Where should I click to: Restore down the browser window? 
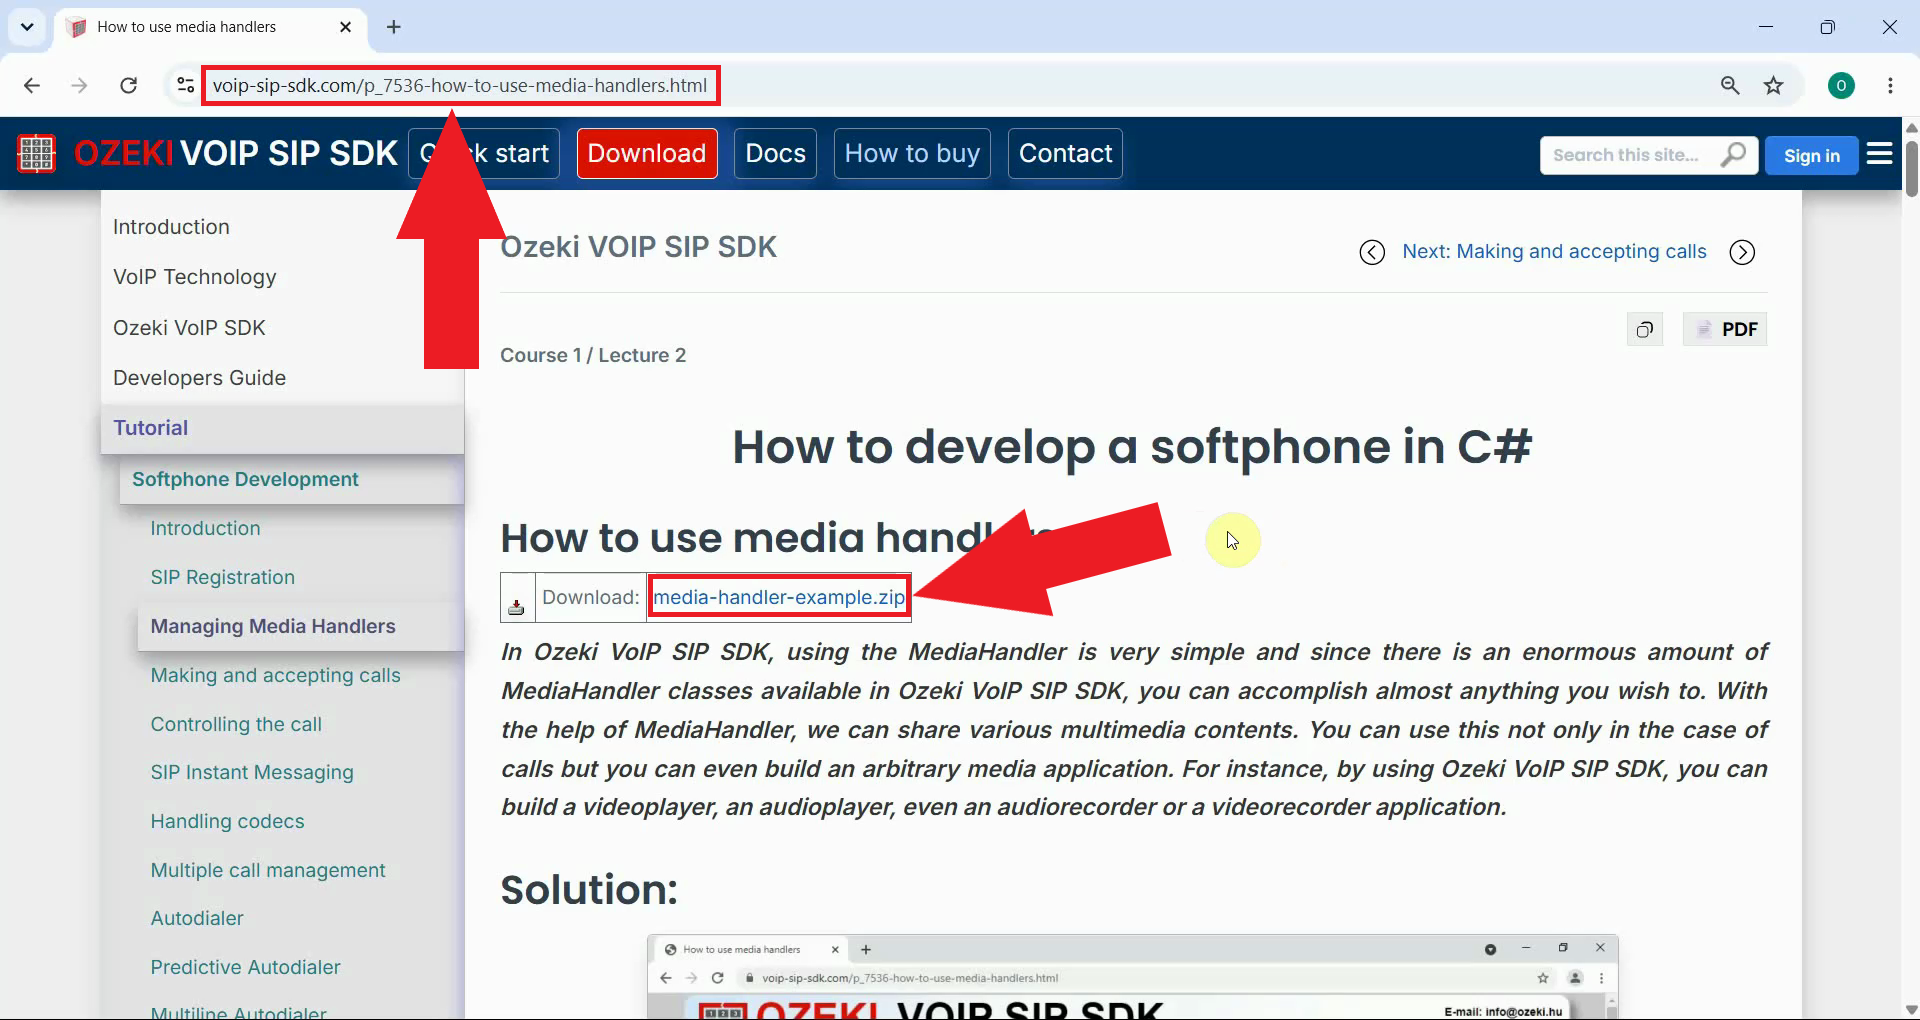point(1827,27)
